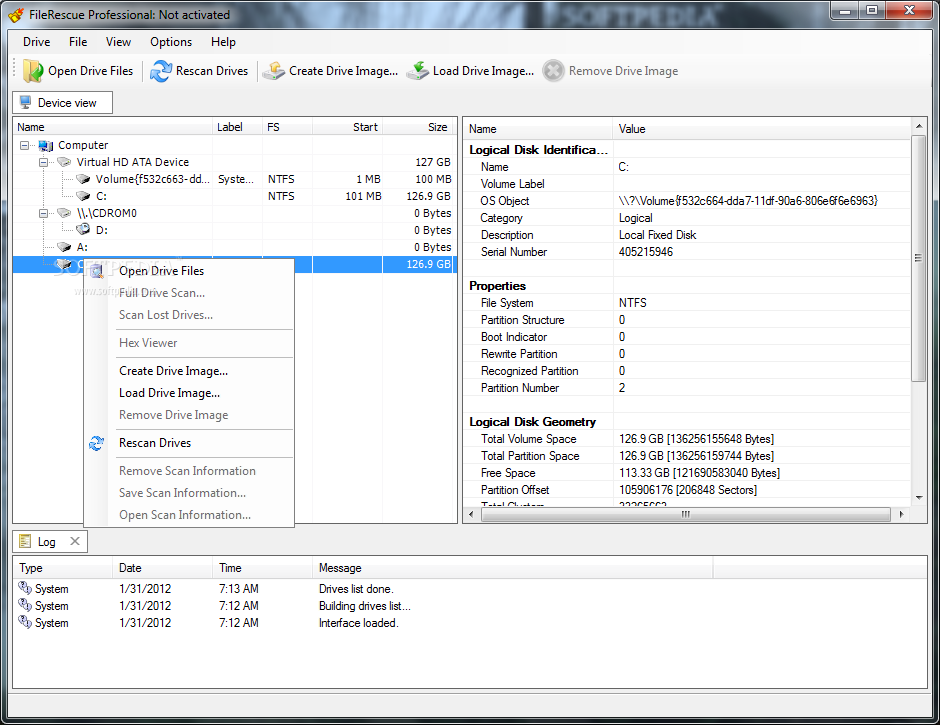Click properties vertical scrollbar up arrow

click(x=918, y=126)
